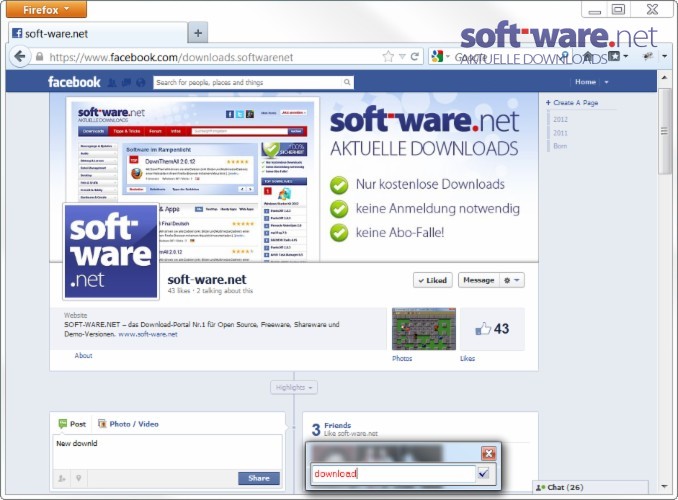Close the popup with red X

489,454
